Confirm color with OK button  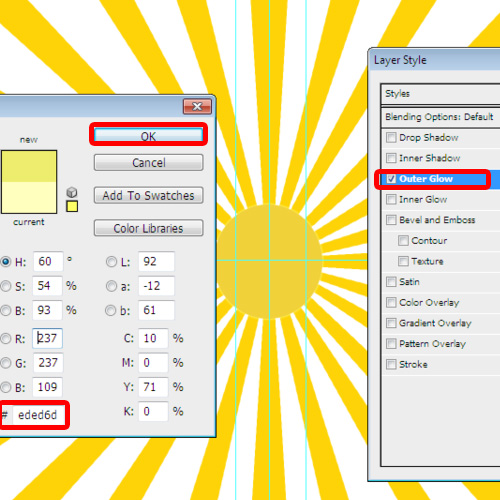148,136
